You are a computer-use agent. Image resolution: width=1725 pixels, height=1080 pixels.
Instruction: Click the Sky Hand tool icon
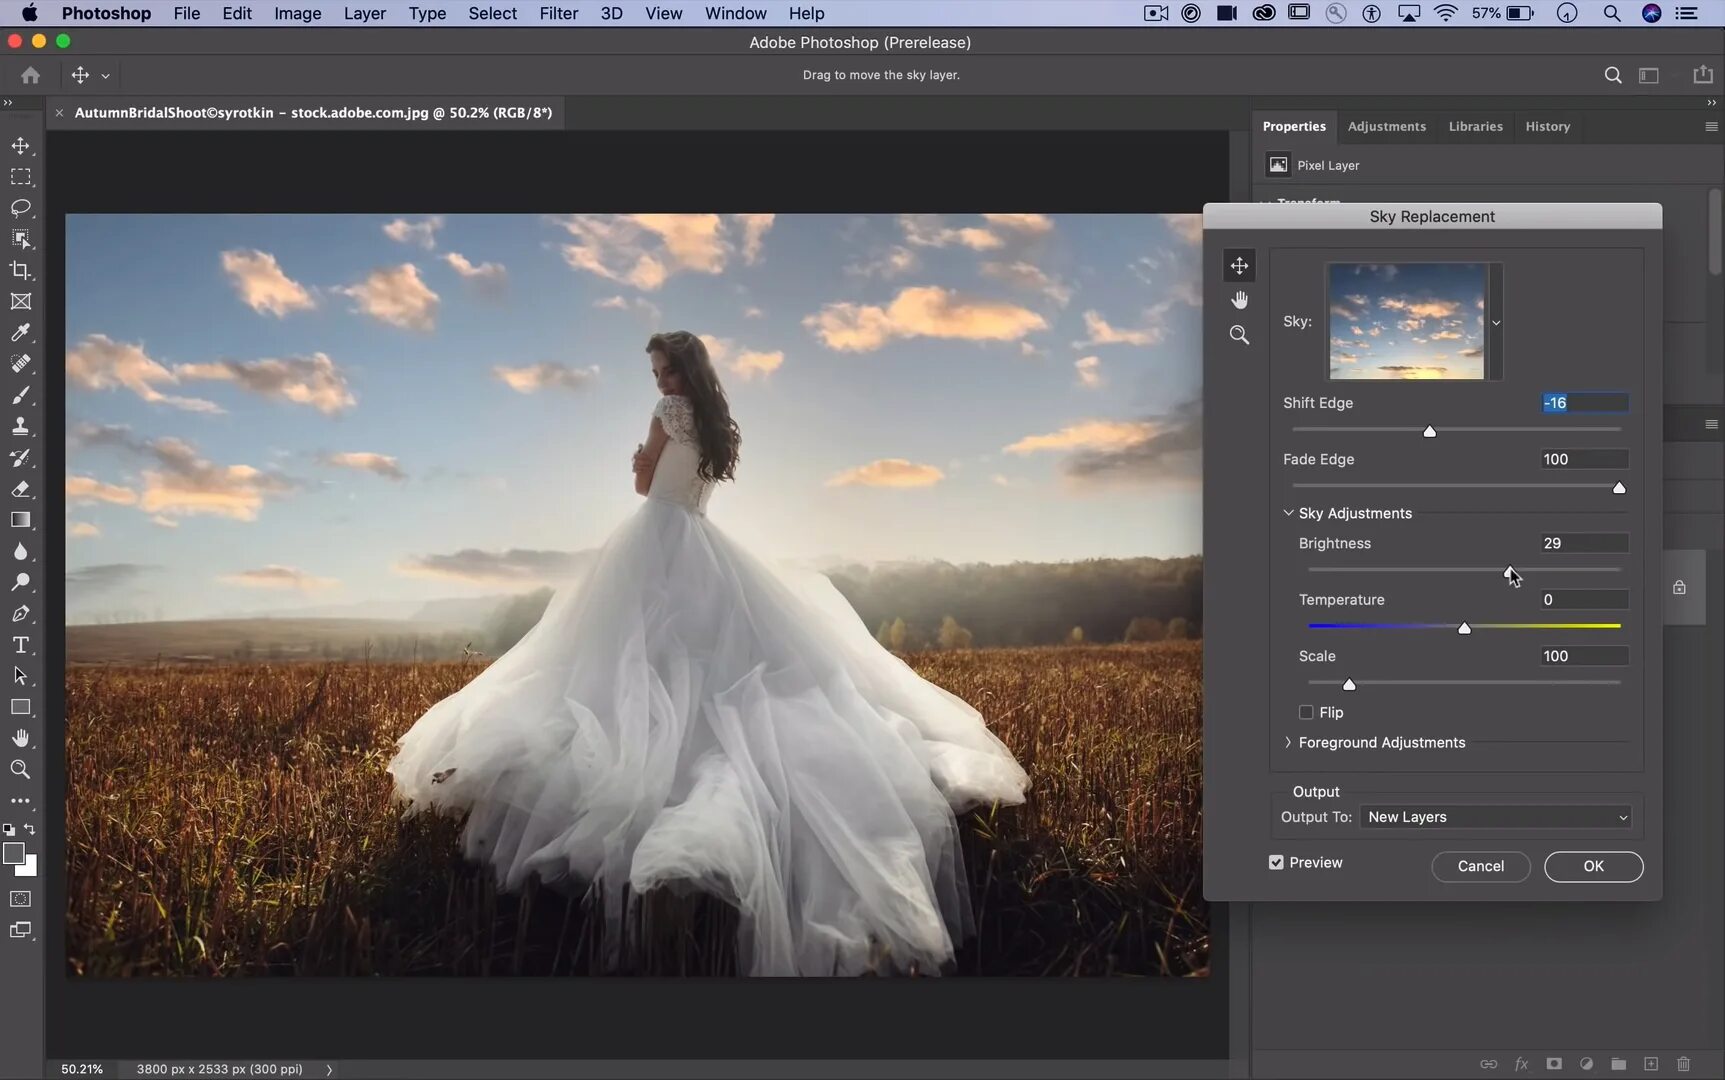point(1239,300)
